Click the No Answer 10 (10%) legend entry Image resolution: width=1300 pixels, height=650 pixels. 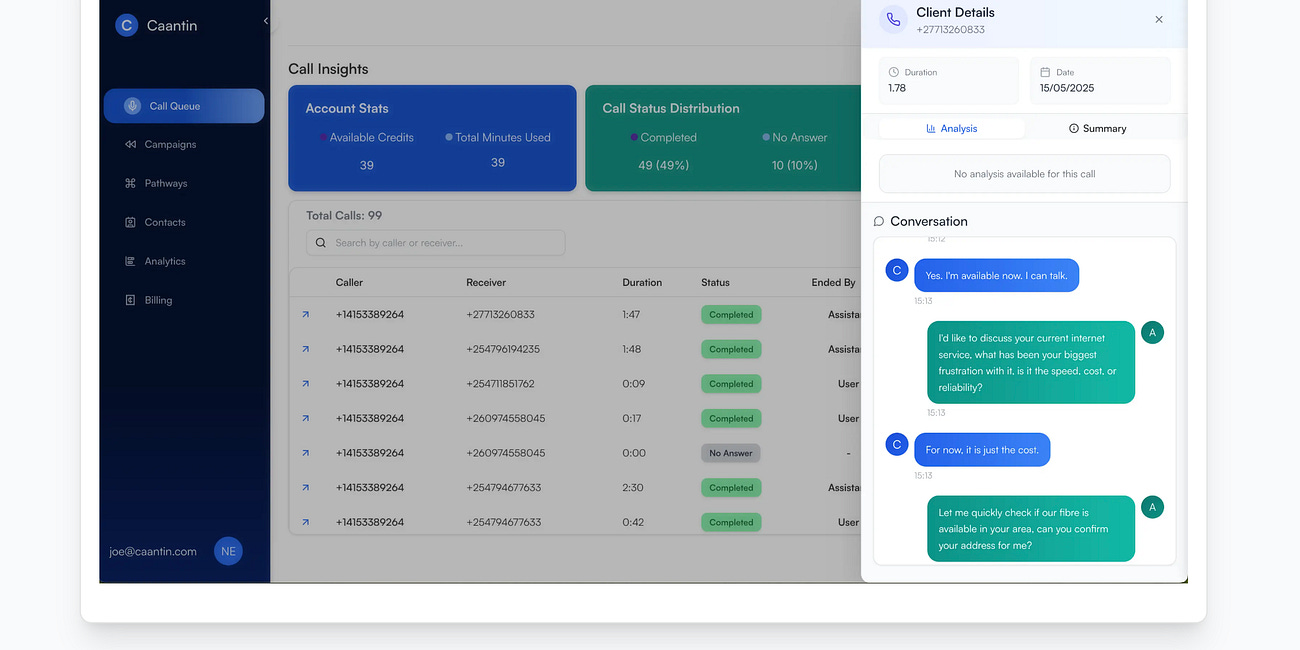(x=795, y=151)
